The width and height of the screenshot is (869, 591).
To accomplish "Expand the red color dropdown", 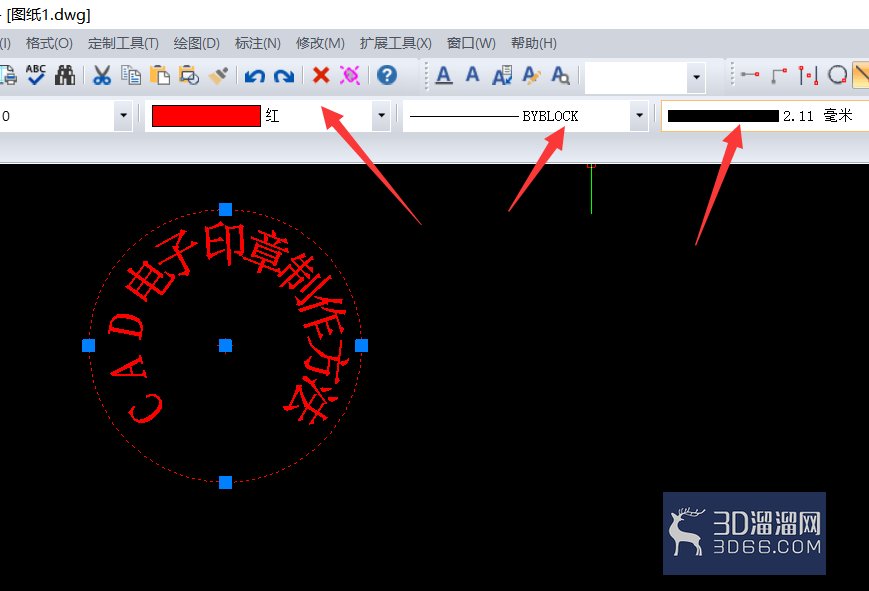I will tap(381, 116).
